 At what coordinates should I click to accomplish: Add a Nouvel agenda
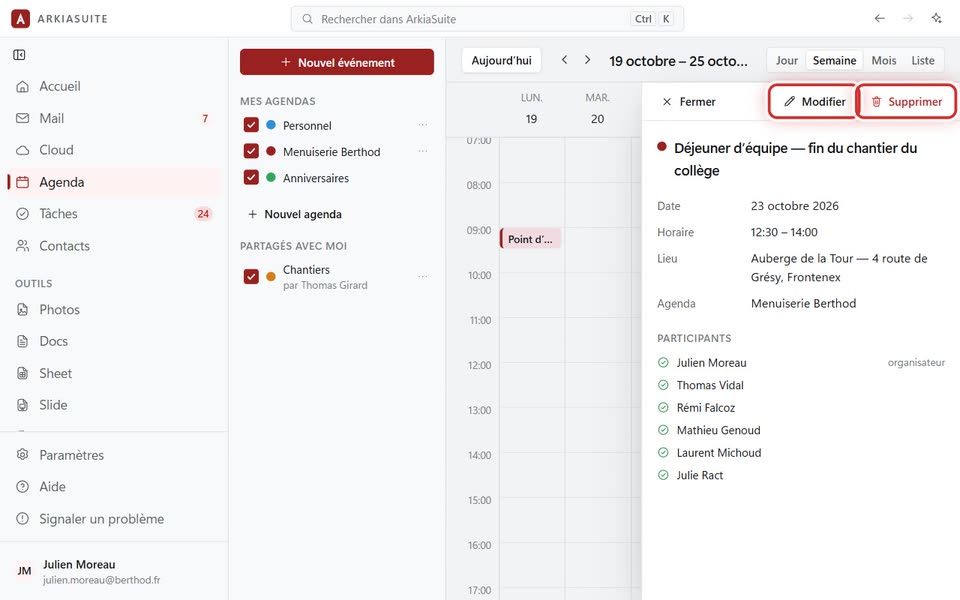(x=294, y=214)
